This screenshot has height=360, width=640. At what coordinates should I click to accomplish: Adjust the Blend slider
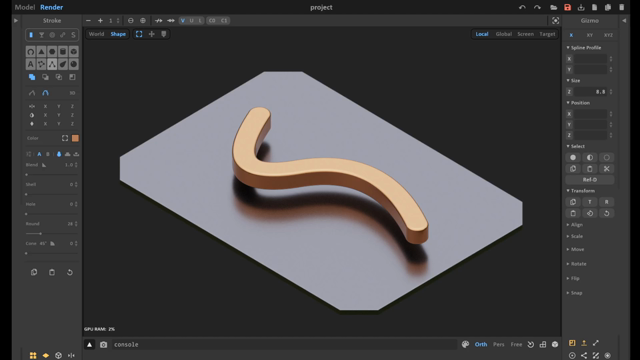point(51,175)
